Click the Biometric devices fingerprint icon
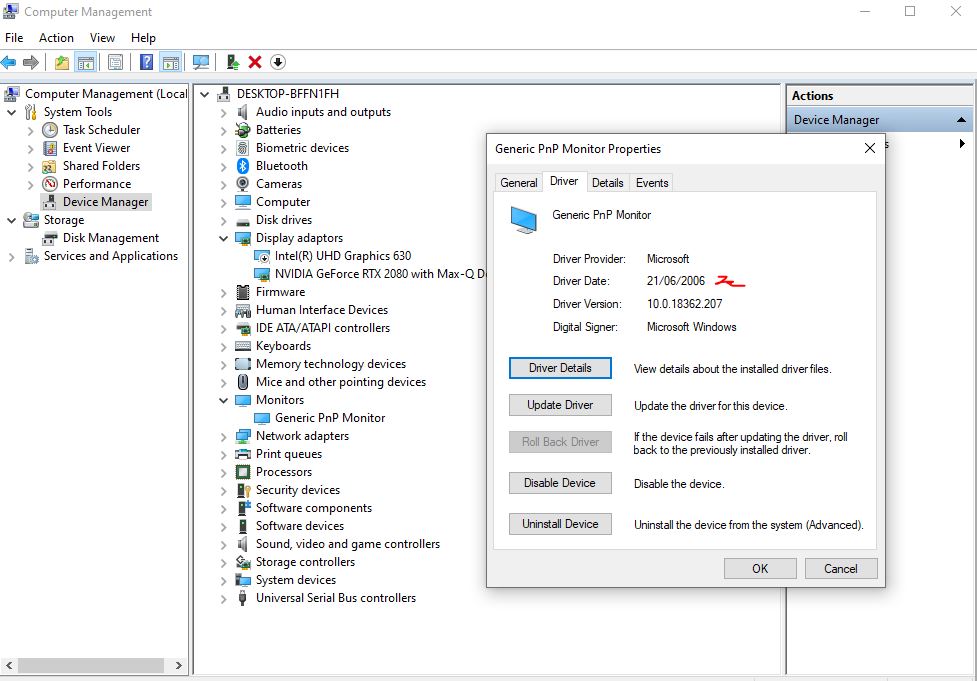The width and height of the screenshot is (977, 681). tap(243, 148)
